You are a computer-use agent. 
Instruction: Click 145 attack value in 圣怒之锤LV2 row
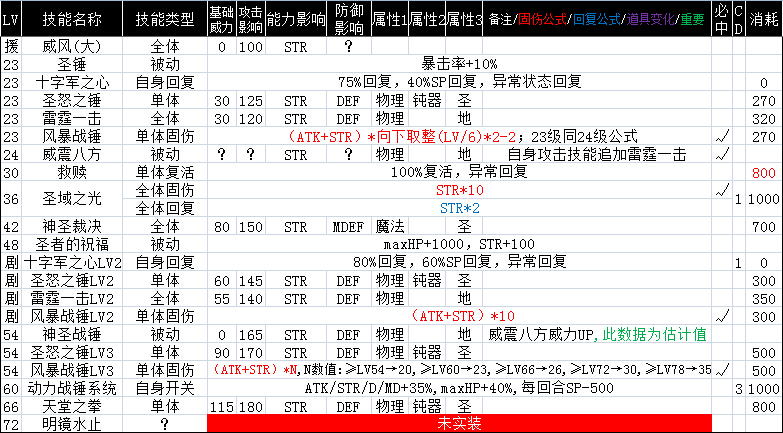coord(251,280)
